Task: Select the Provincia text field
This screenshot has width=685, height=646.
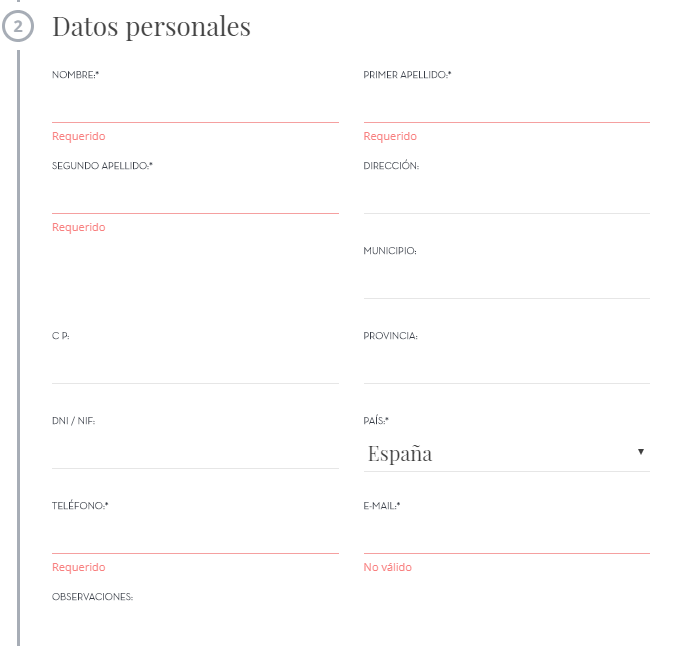Action: 506,368
